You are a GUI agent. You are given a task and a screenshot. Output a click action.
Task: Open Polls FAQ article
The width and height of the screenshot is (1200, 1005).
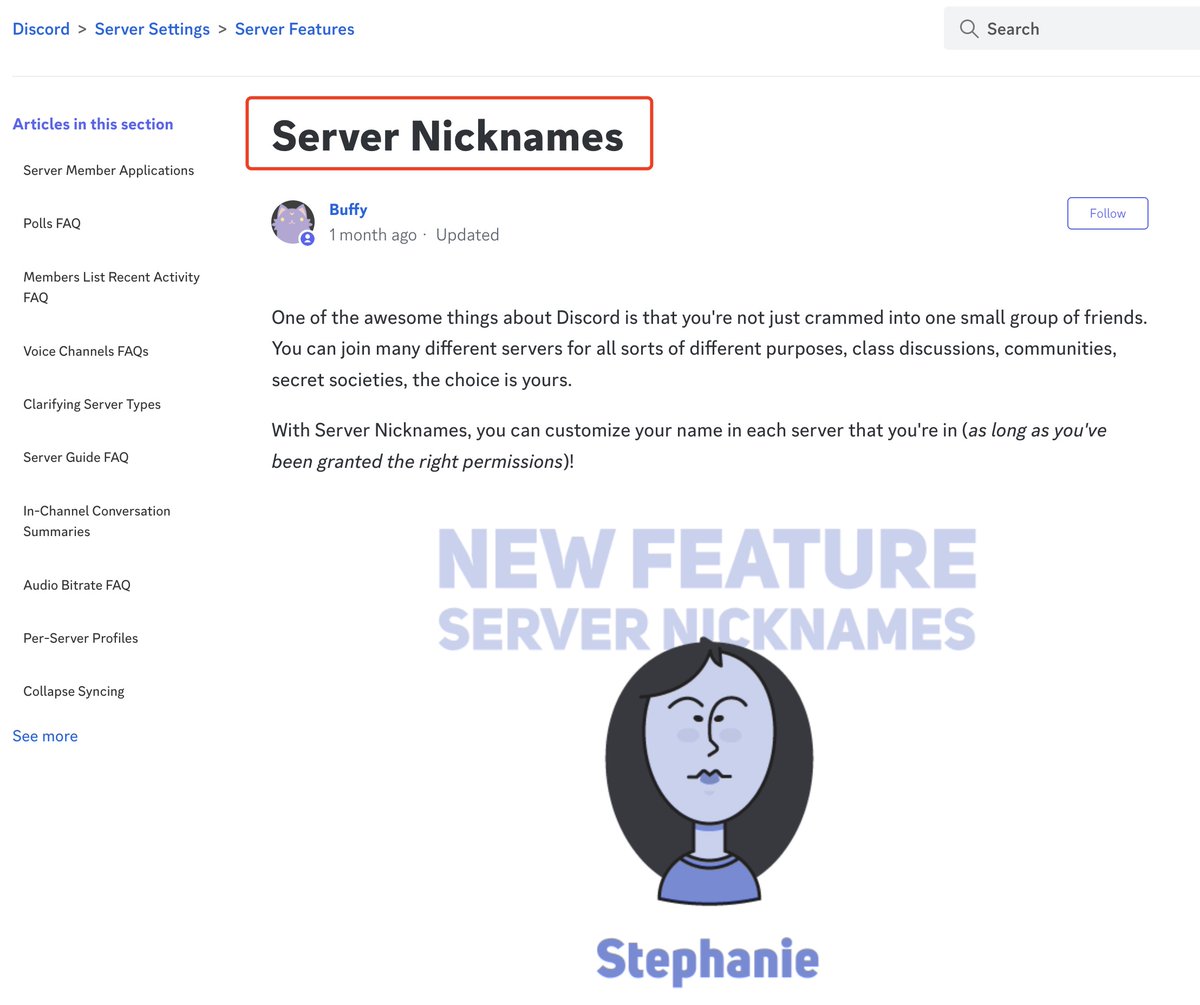pyautogui.click(x=52, y=224)
